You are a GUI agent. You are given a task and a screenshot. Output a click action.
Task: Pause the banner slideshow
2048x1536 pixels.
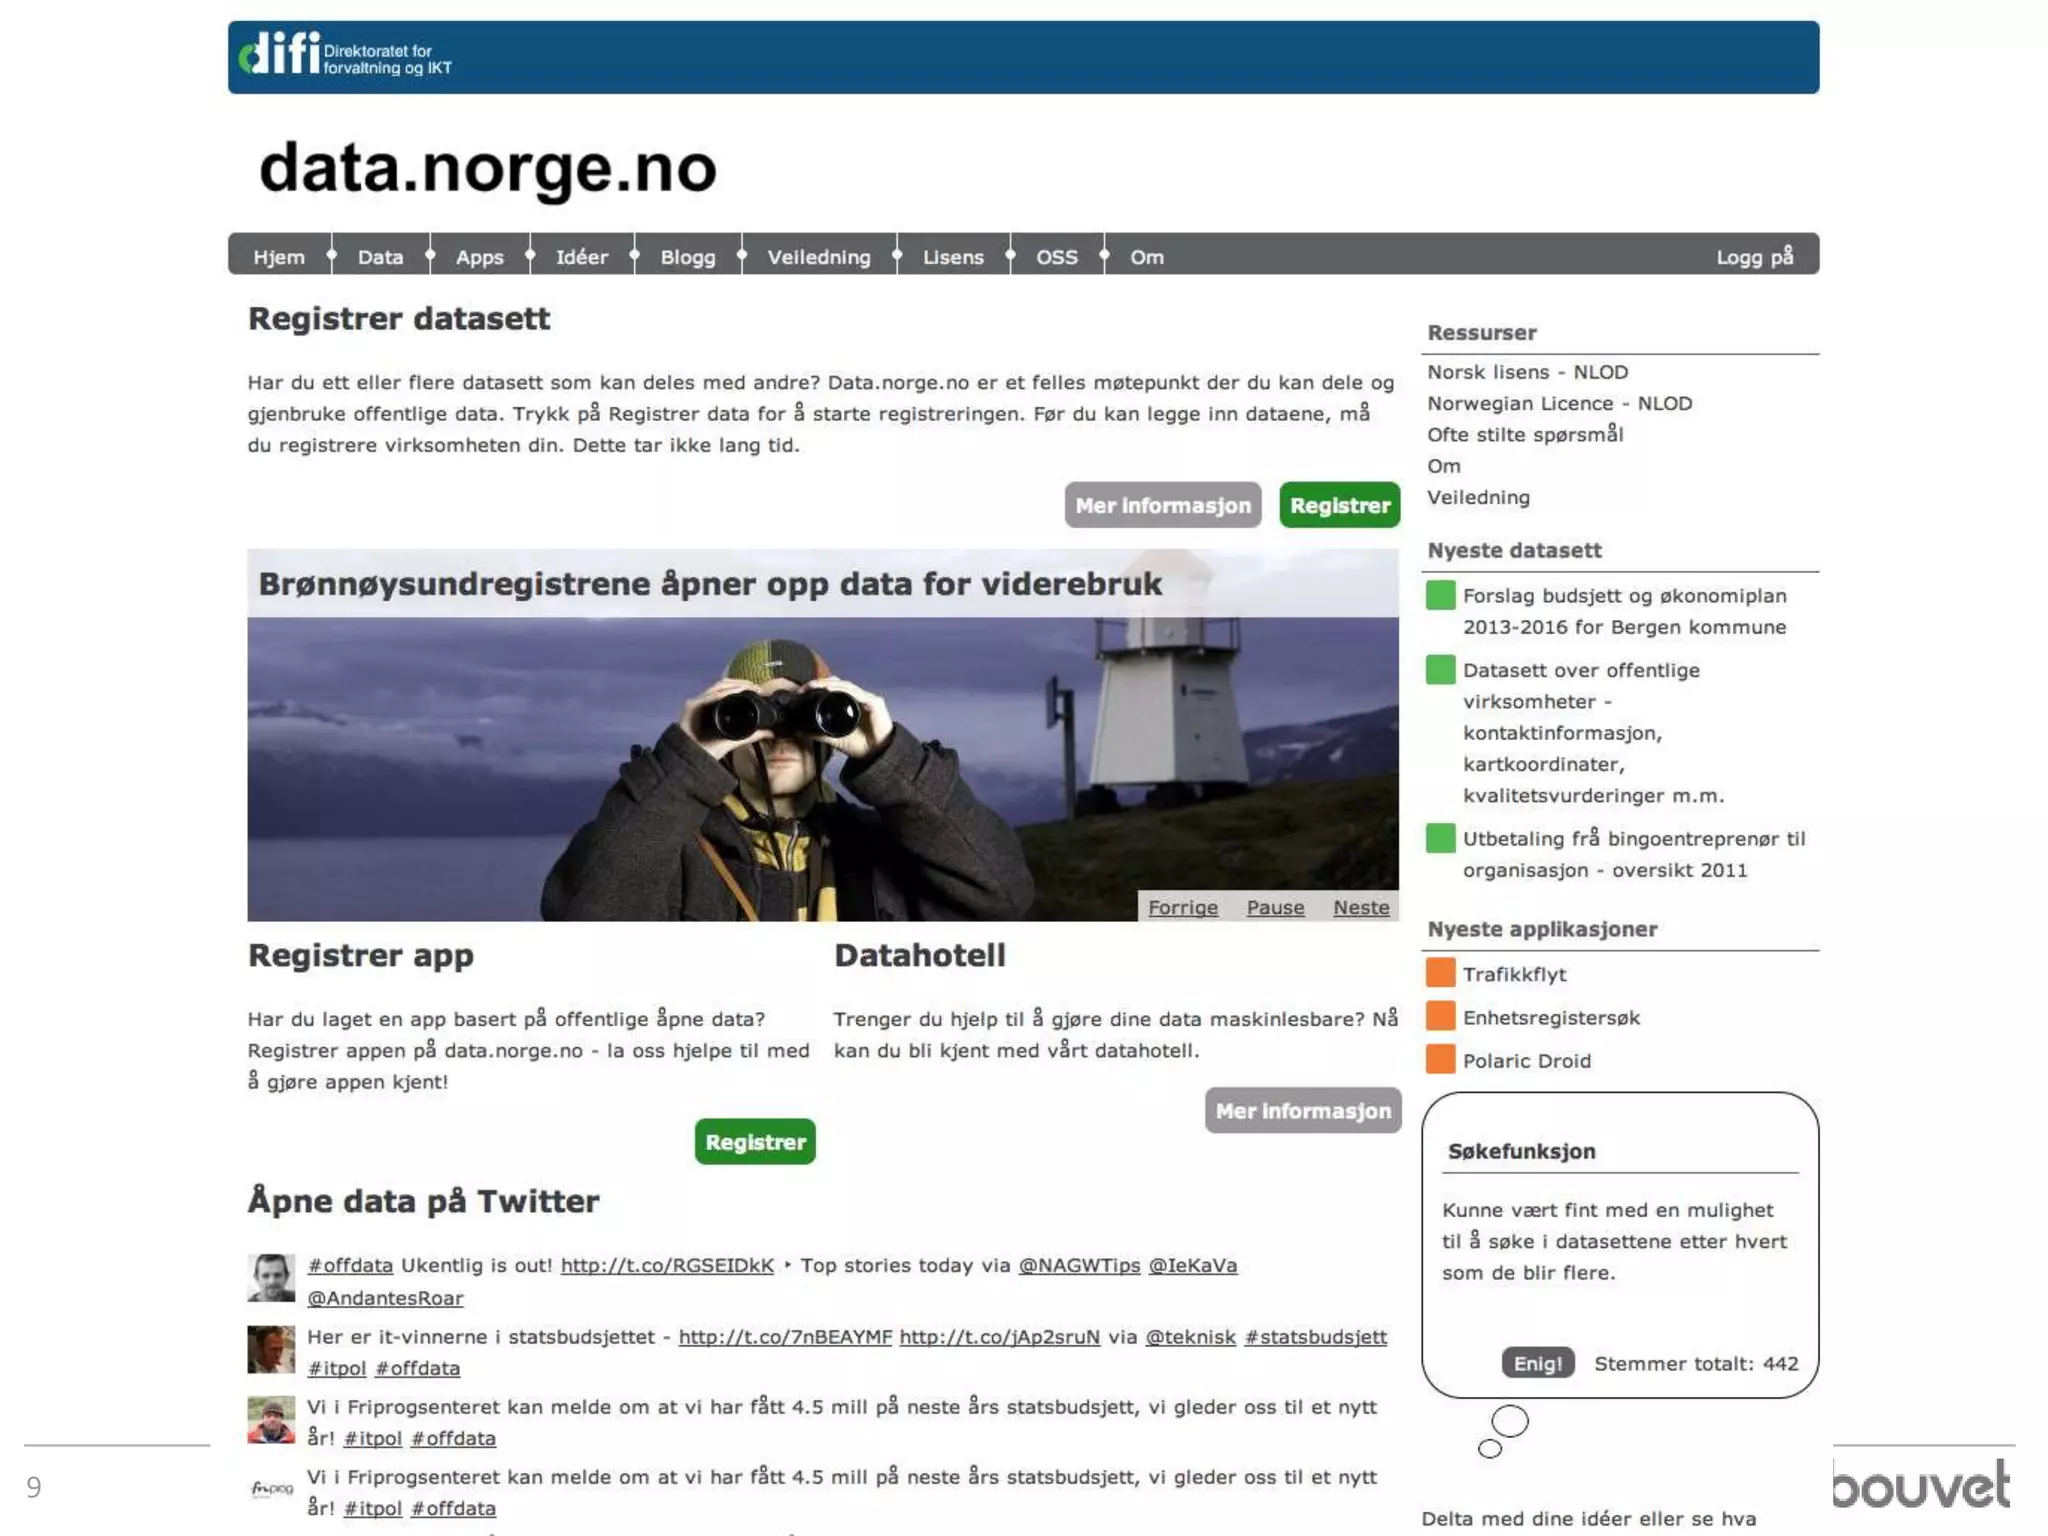tap(1275, 907)
